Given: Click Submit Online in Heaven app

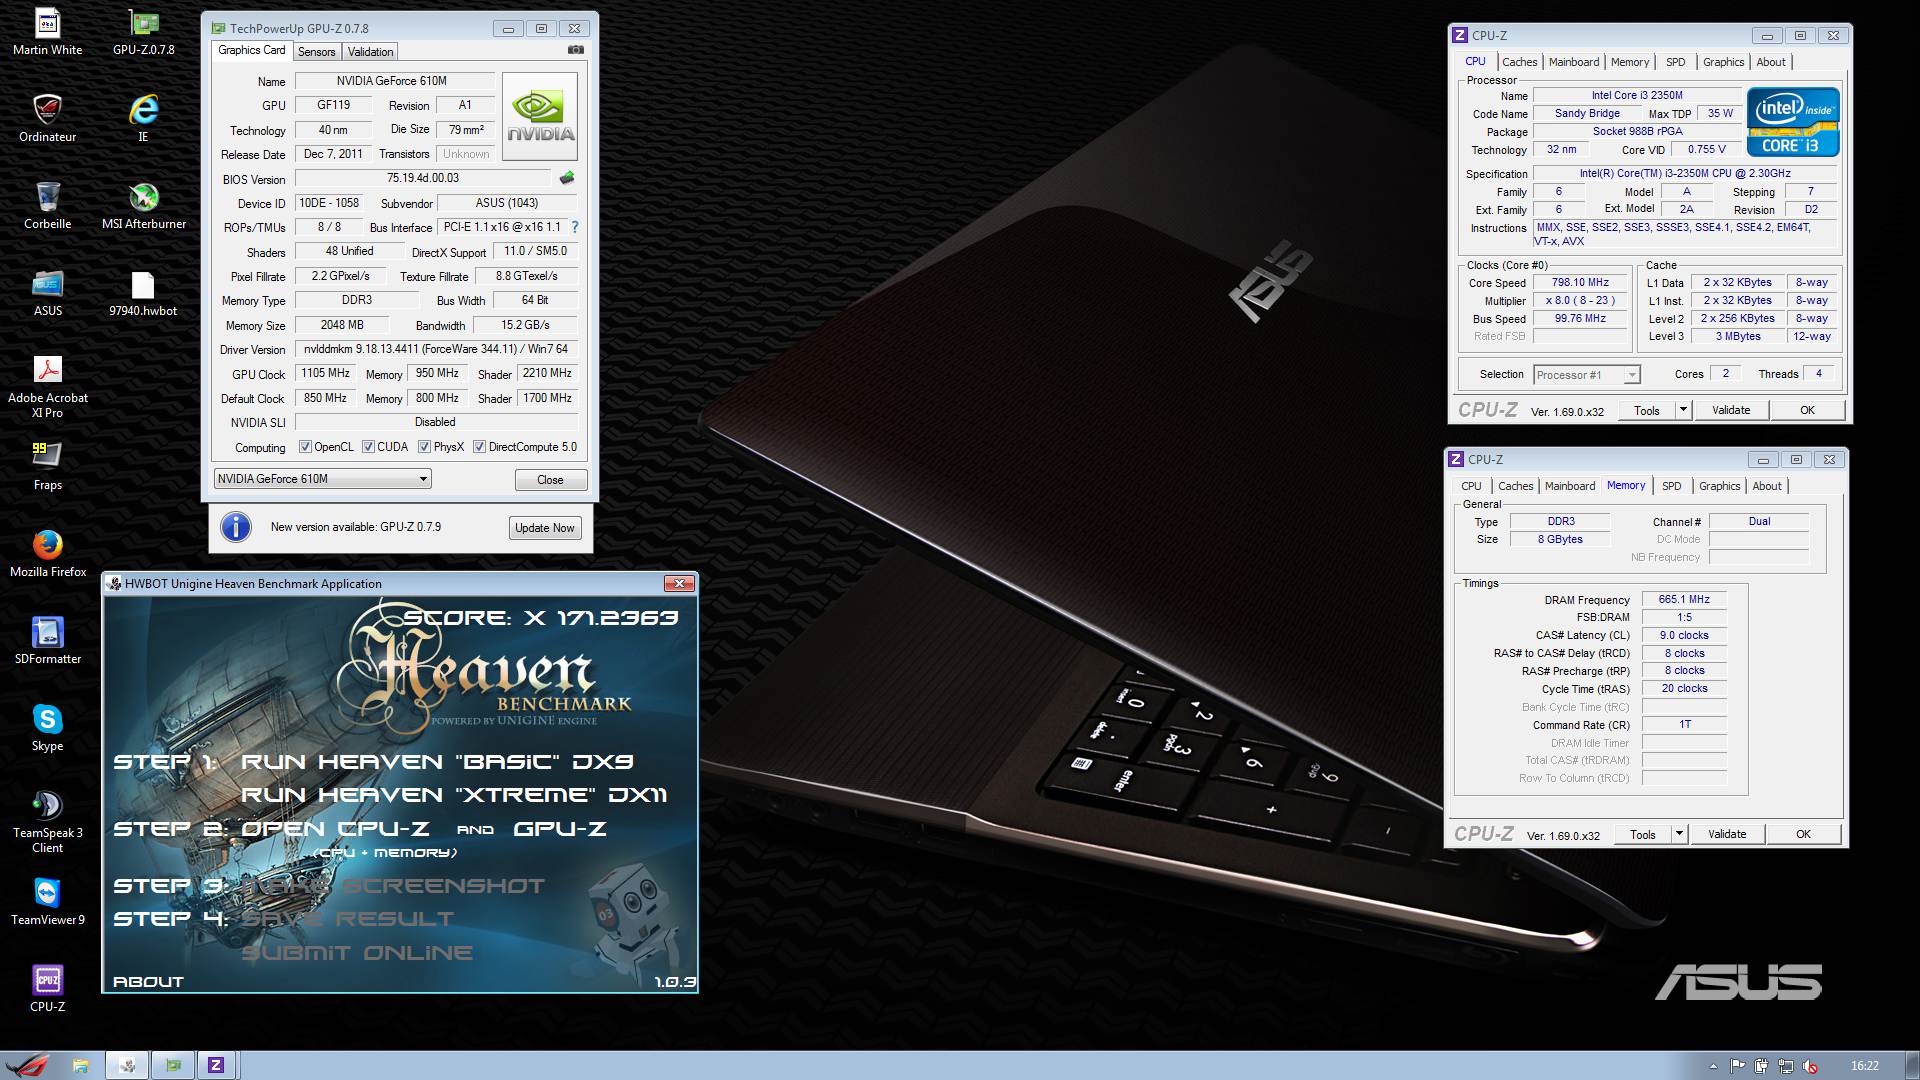Looking at the screenshot, I should tap(357, 953).
